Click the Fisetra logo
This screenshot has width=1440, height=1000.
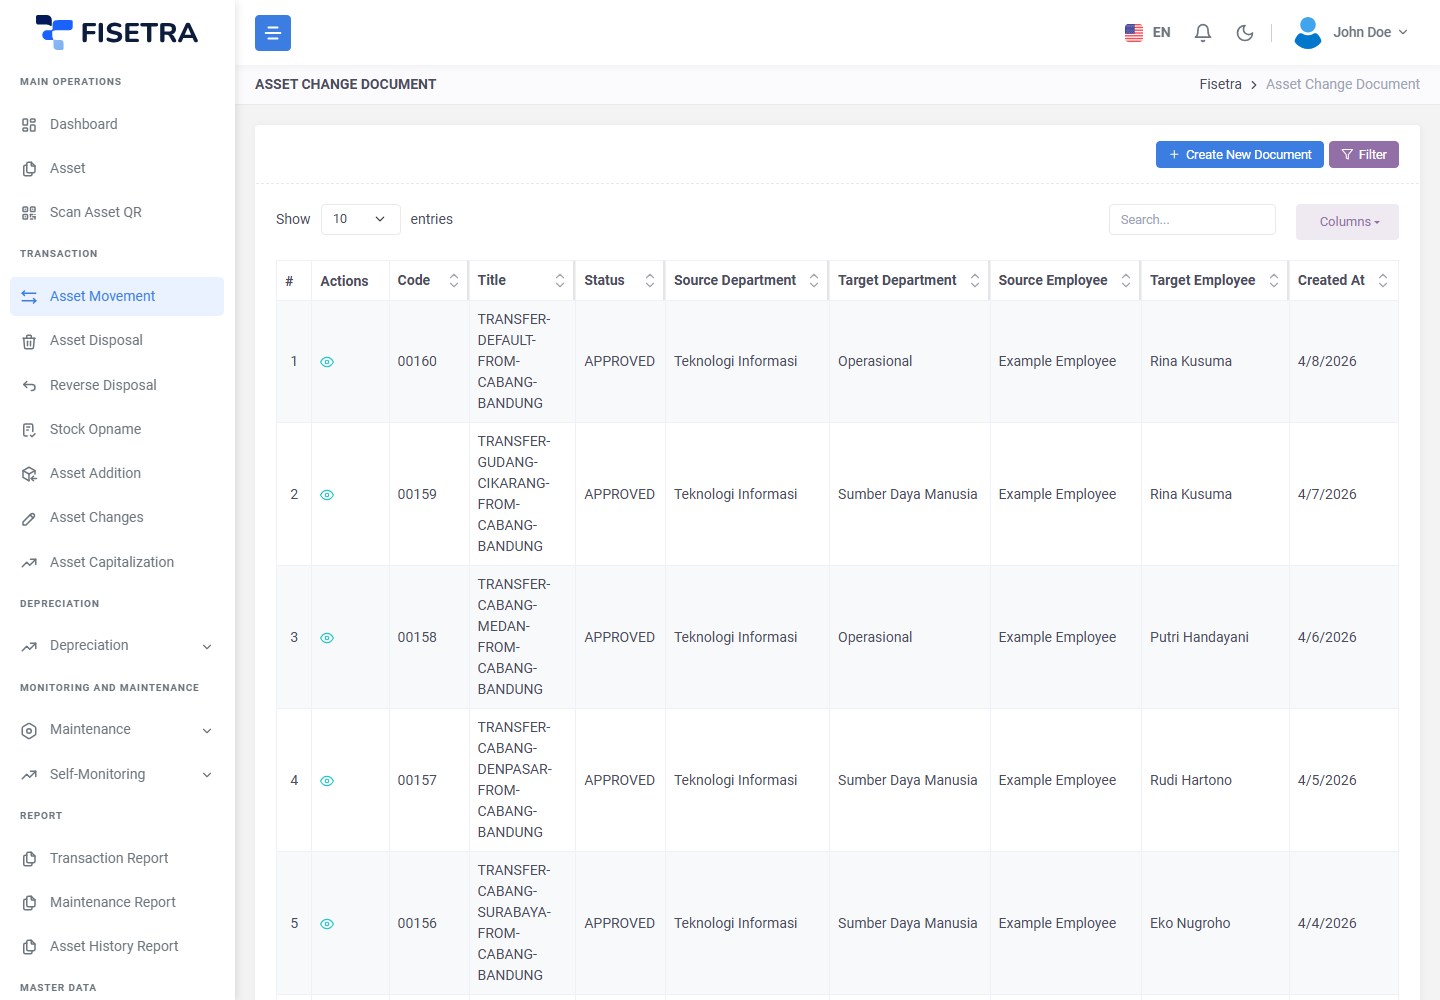click(117, 32)
